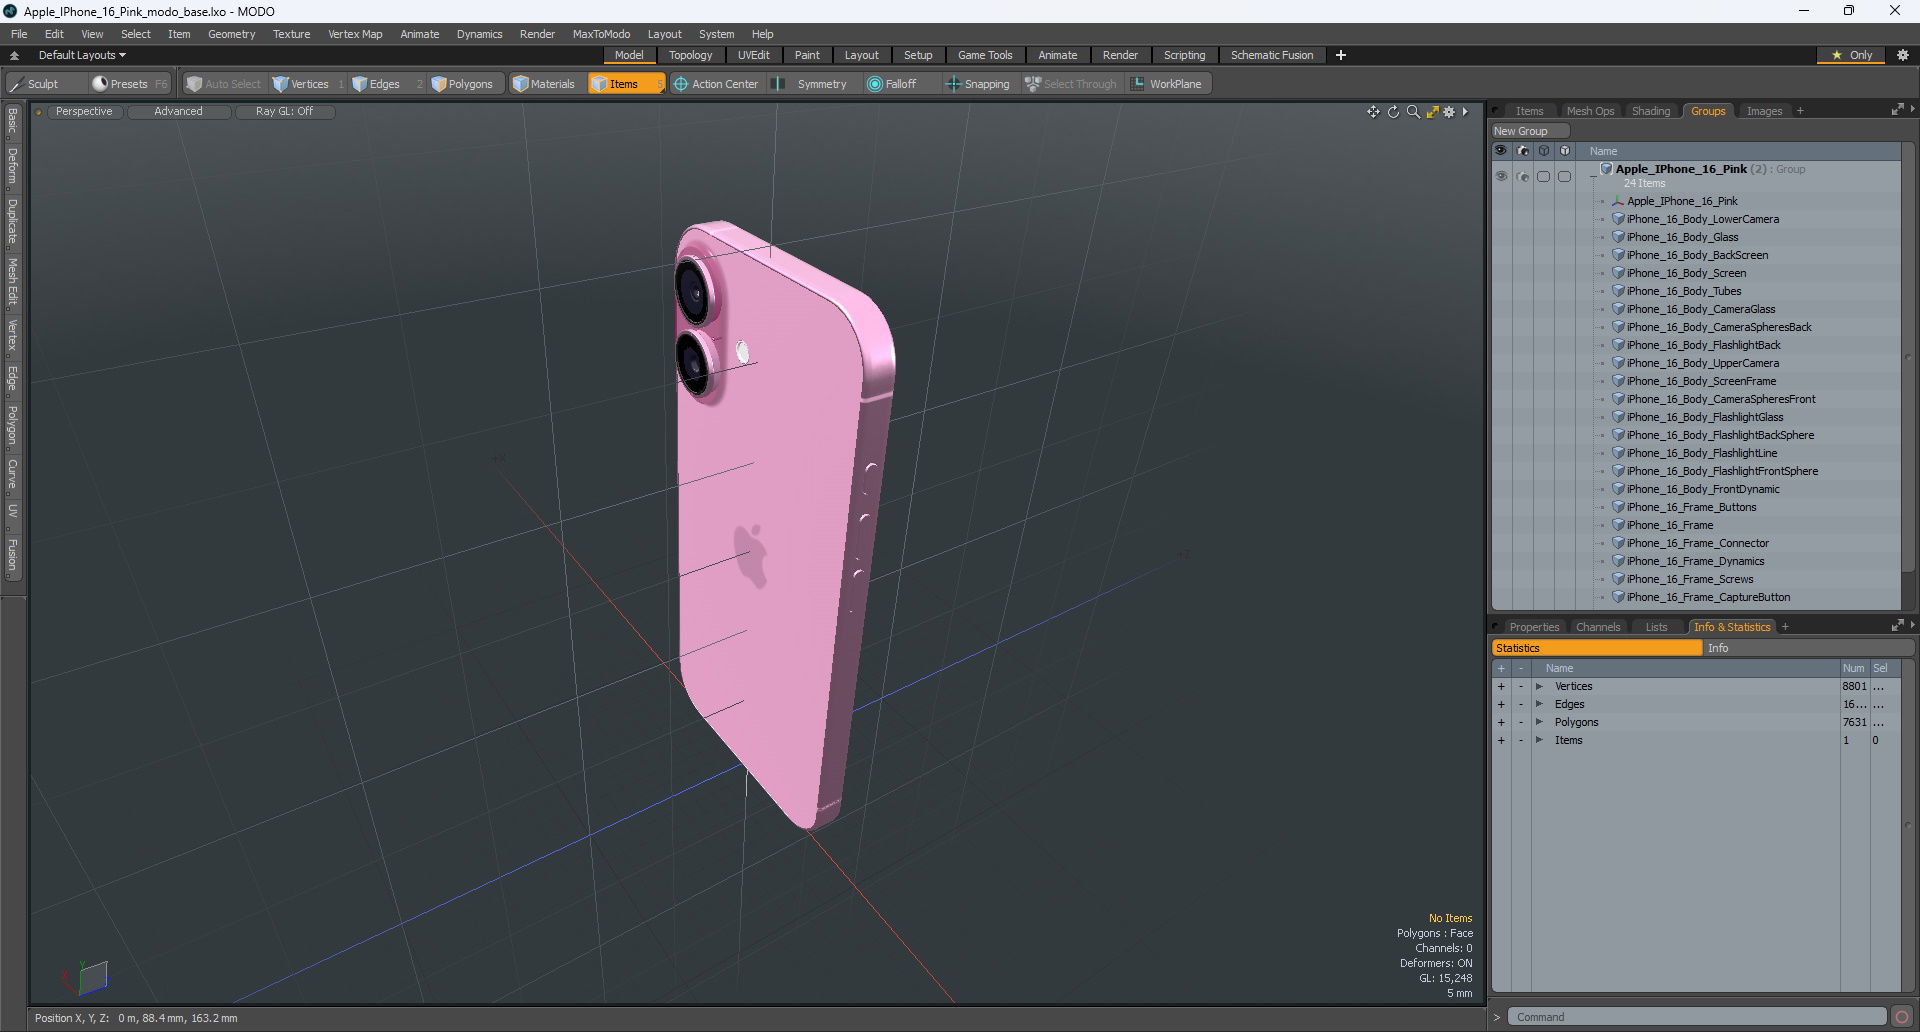
Task: Tick the first empty checkbox of the group row
Action: [x=1544, y=176]
